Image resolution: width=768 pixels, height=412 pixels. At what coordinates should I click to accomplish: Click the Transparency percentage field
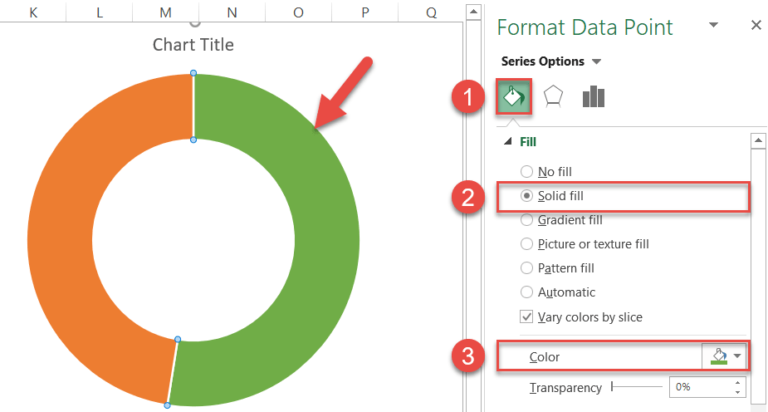pyautogui.click(x=698, y=387)
